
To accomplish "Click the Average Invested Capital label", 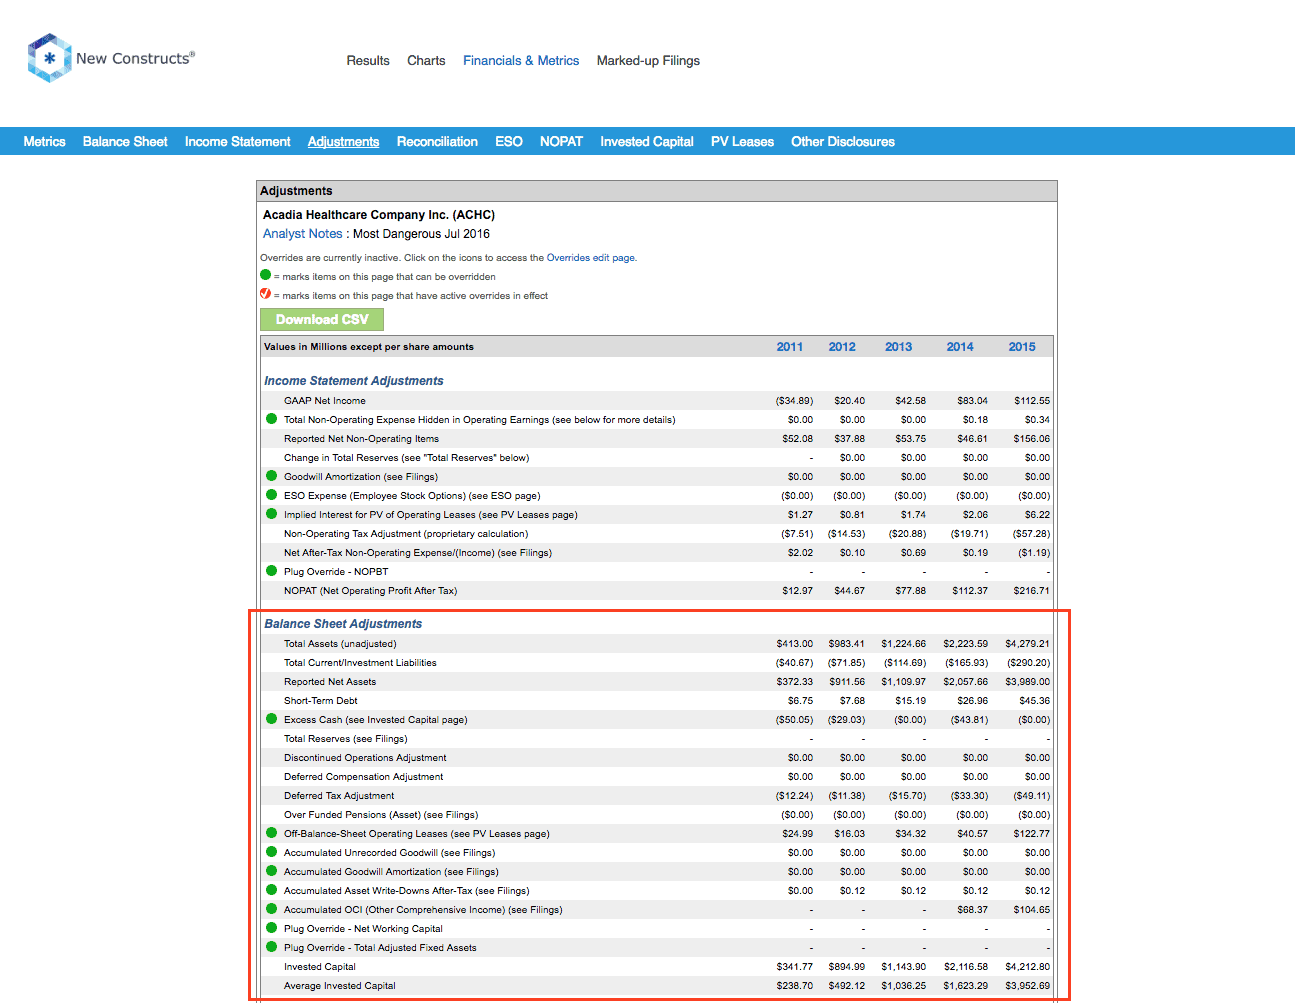I will click(x=340, y=986).
